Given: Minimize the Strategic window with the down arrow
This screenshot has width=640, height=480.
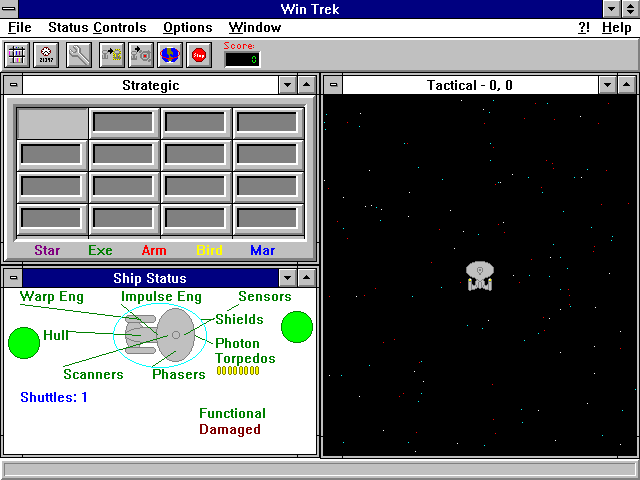Looking at the screenshot, I should pyautogui.click(x=287, y=85).
